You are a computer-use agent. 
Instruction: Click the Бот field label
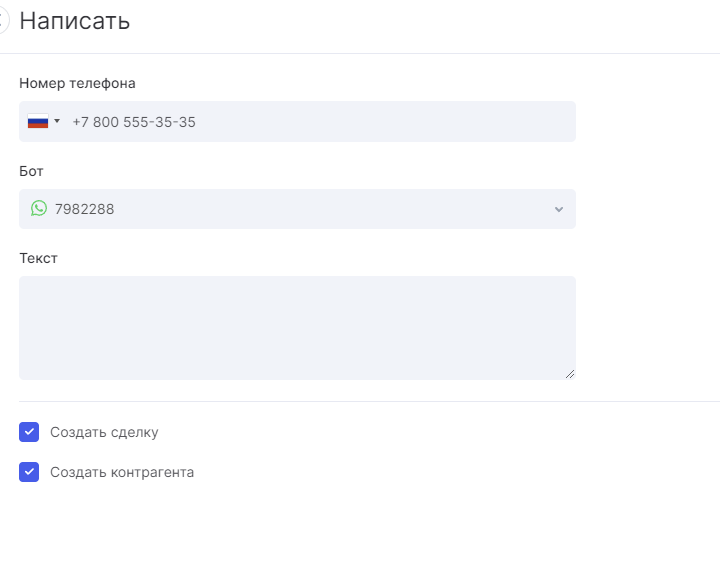pos(31,171)
